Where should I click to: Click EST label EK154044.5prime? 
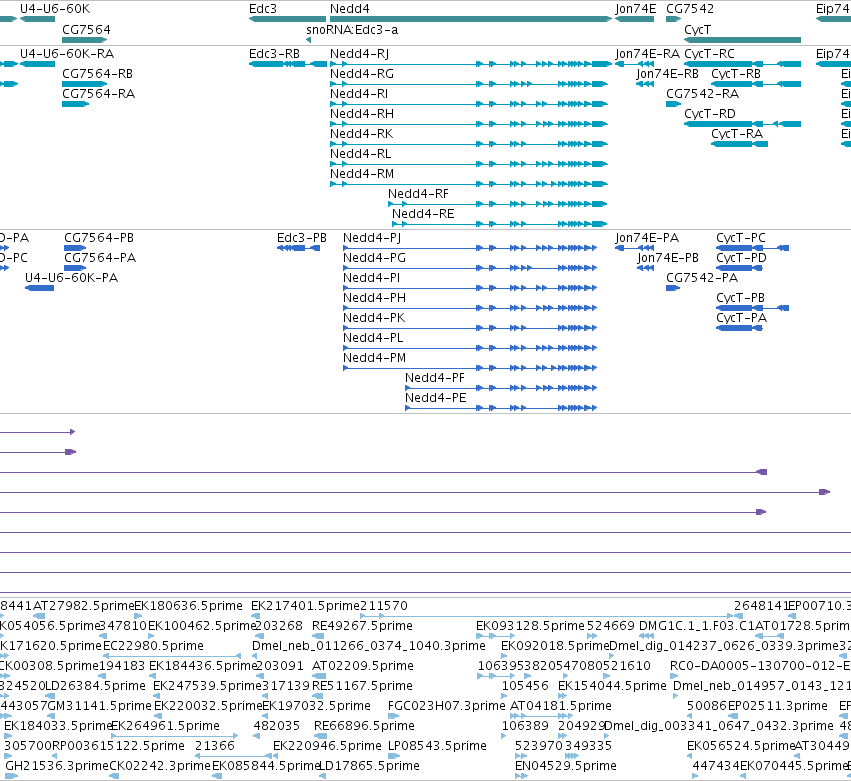(612, 685)
